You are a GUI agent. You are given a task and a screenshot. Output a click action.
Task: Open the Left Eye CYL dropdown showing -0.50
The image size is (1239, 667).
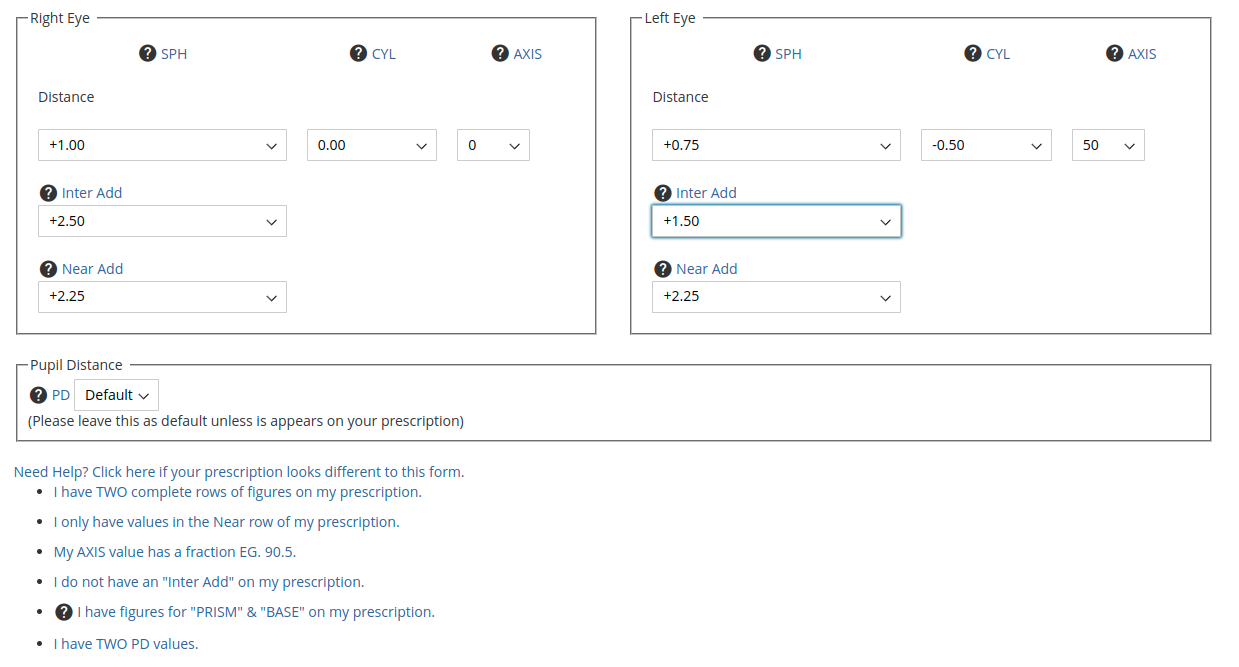(x=986, y=145)
